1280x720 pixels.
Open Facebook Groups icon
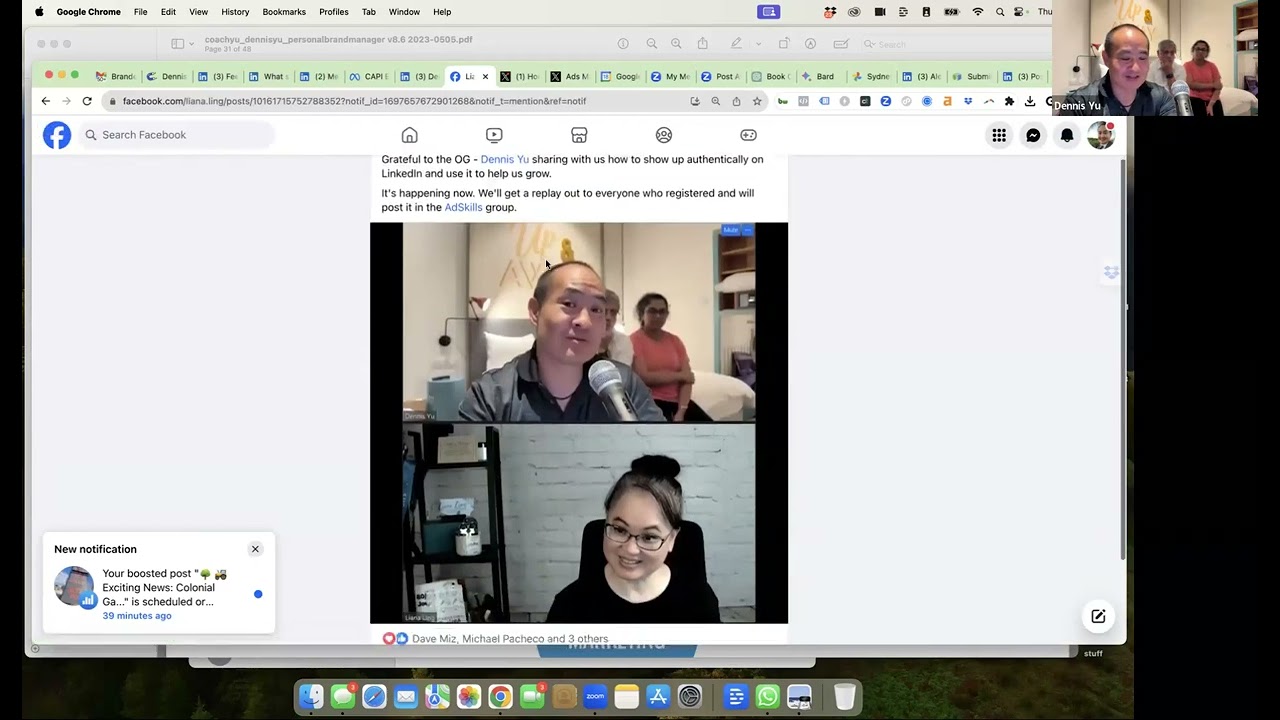[x=664, y=135]
